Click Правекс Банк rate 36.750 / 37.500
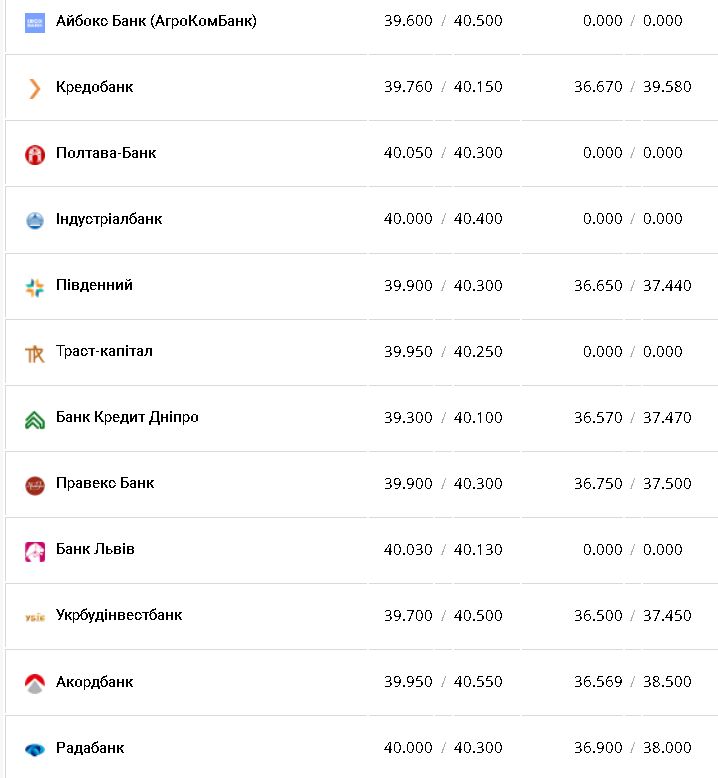Screen dimensions: 718x778 632,483
